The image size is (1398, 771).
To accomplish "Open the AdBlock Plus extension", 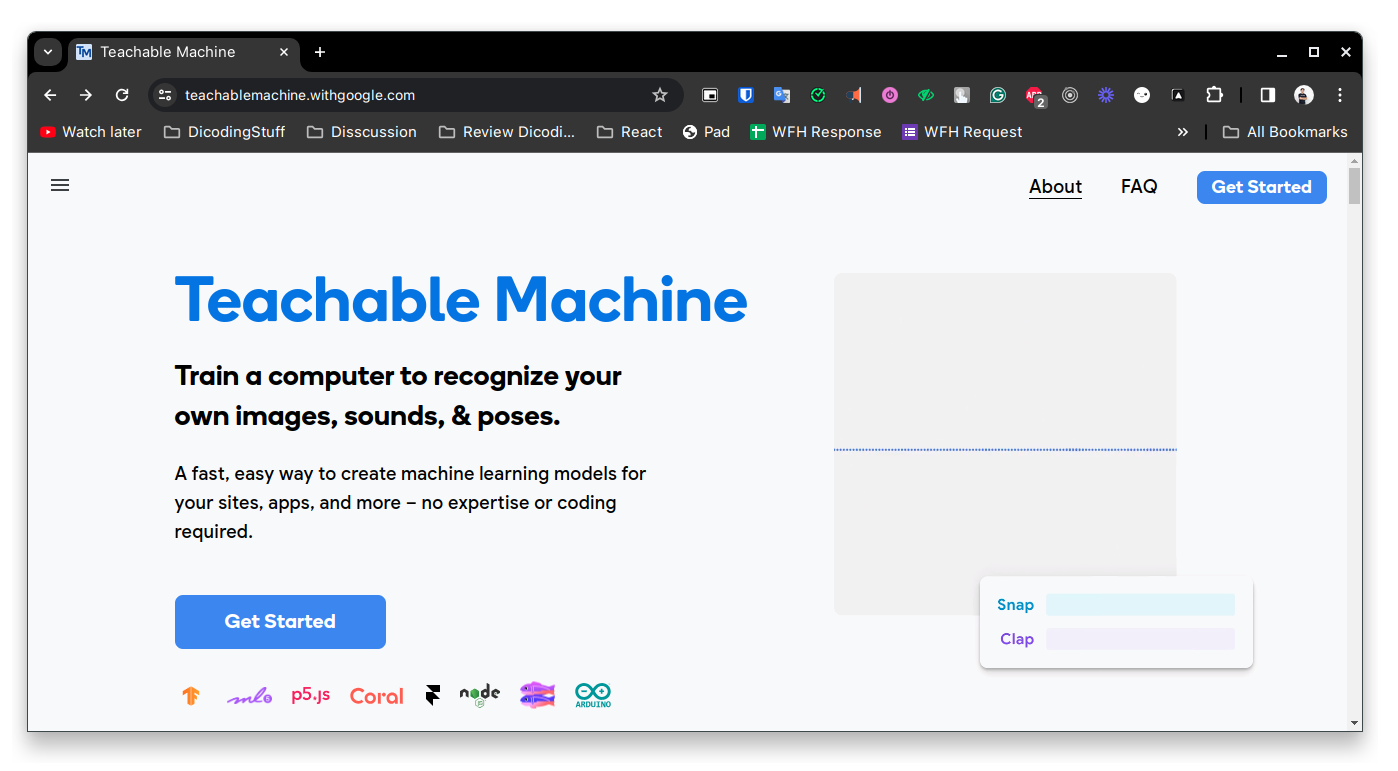I will tap(1034, 96).
